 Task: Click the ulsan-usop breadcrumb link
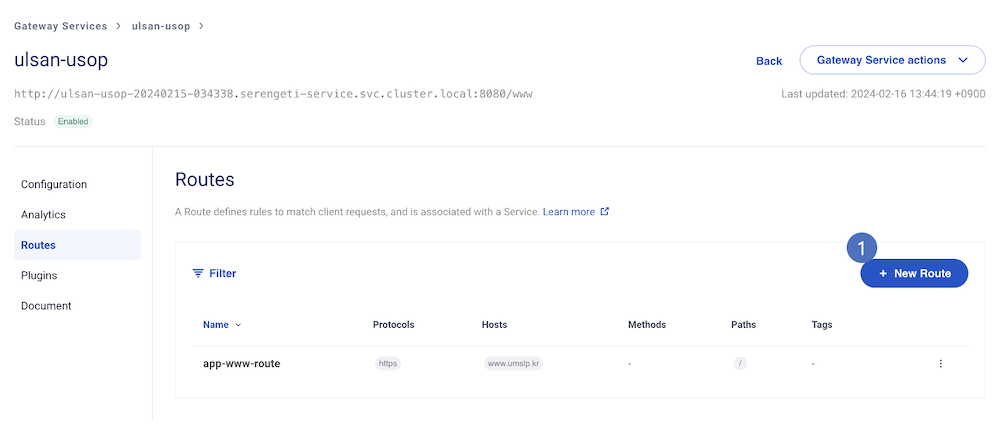tap(160, 26)
